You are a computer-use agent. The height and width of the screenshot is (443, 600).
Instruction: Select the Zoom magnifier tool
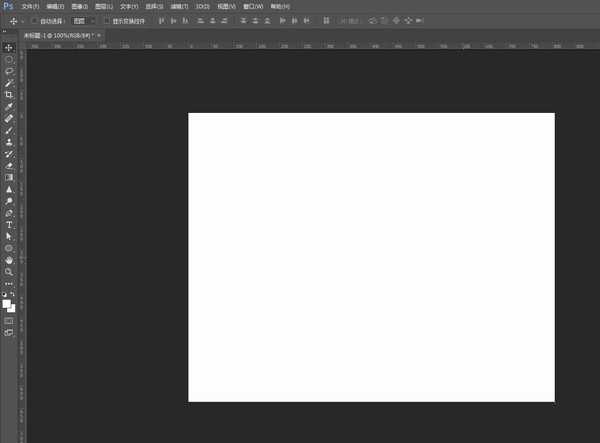tap(9, 272)
